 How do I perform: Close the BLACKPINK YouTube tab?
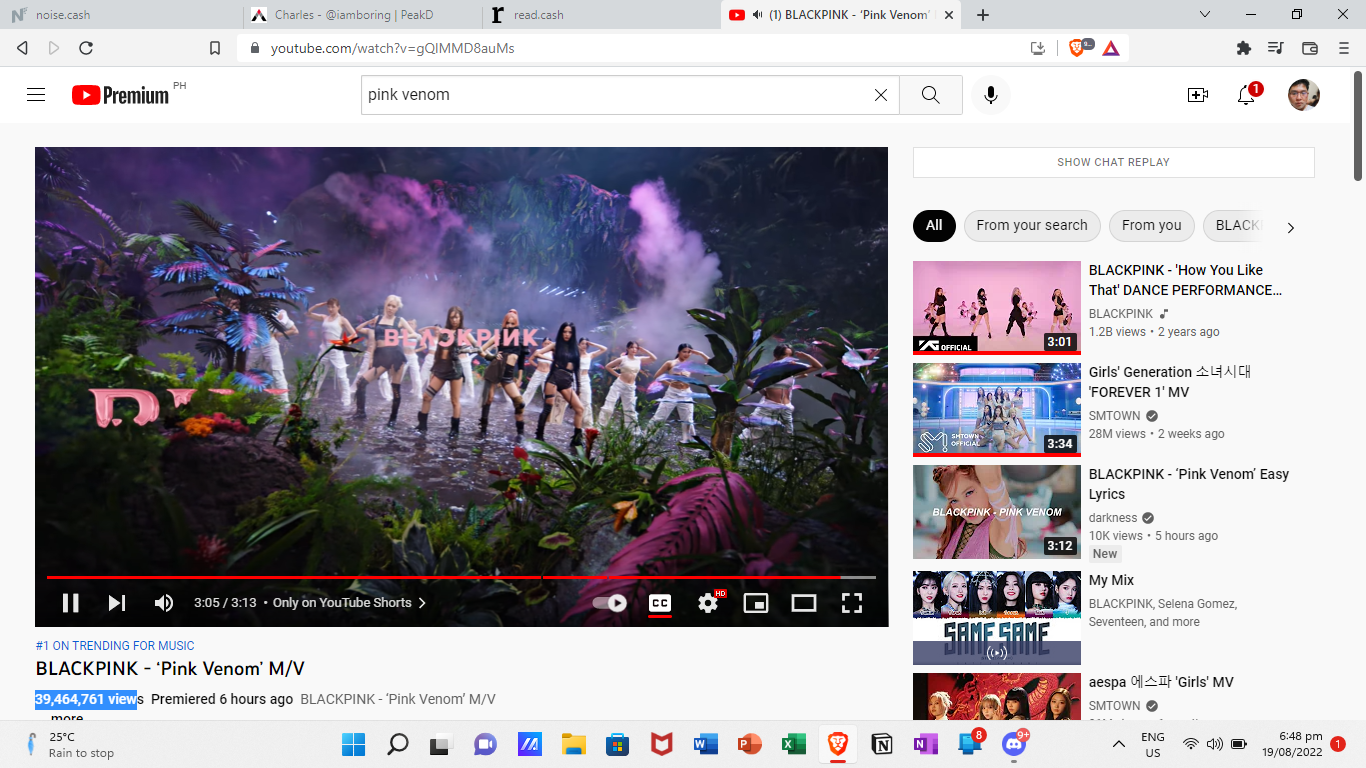[x=948, y=15]
